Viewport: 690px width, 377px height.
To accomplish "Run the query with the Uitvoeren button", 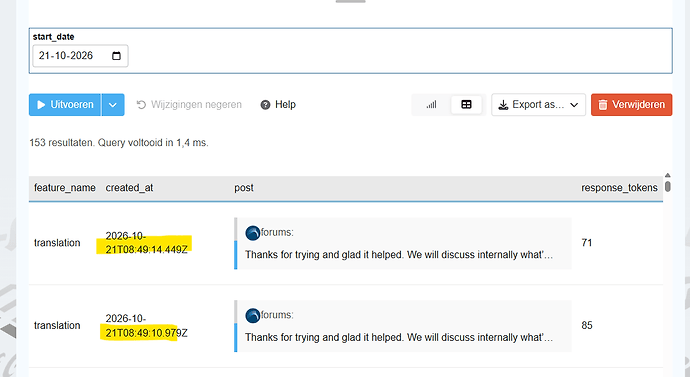I will click(65, 105).
